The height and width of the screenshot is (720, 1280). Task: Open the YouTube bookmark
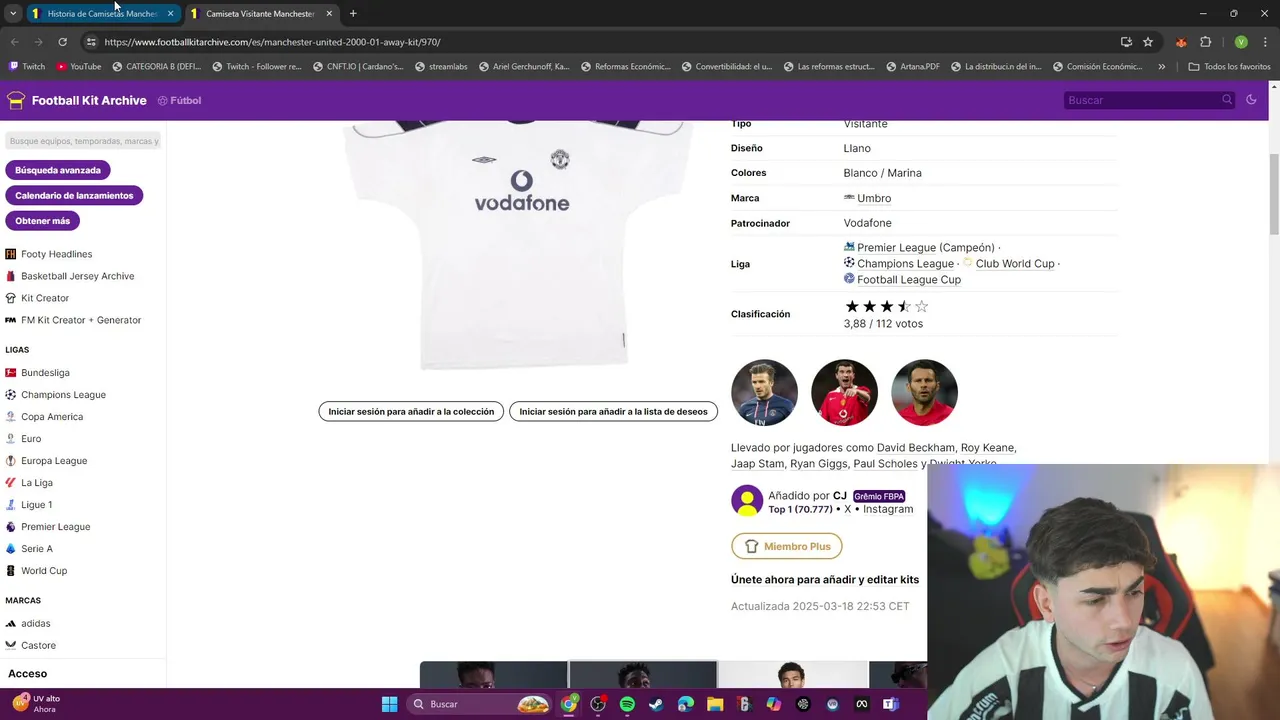tap(79, 67)
